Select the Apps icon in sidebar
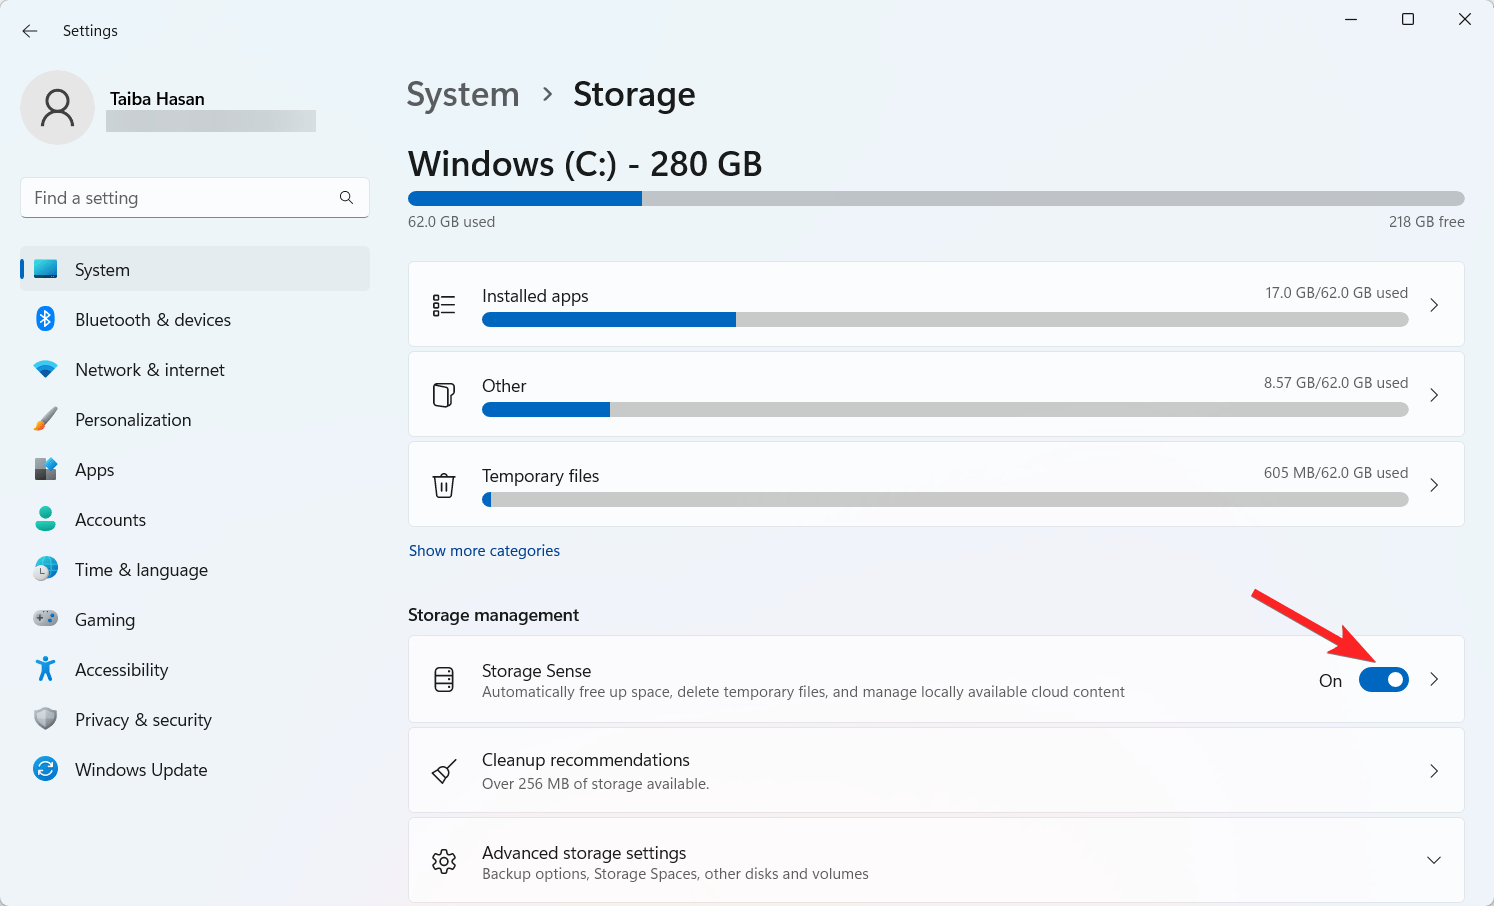This screenshot has width=1494, height=906. click(x=46, y=469)
